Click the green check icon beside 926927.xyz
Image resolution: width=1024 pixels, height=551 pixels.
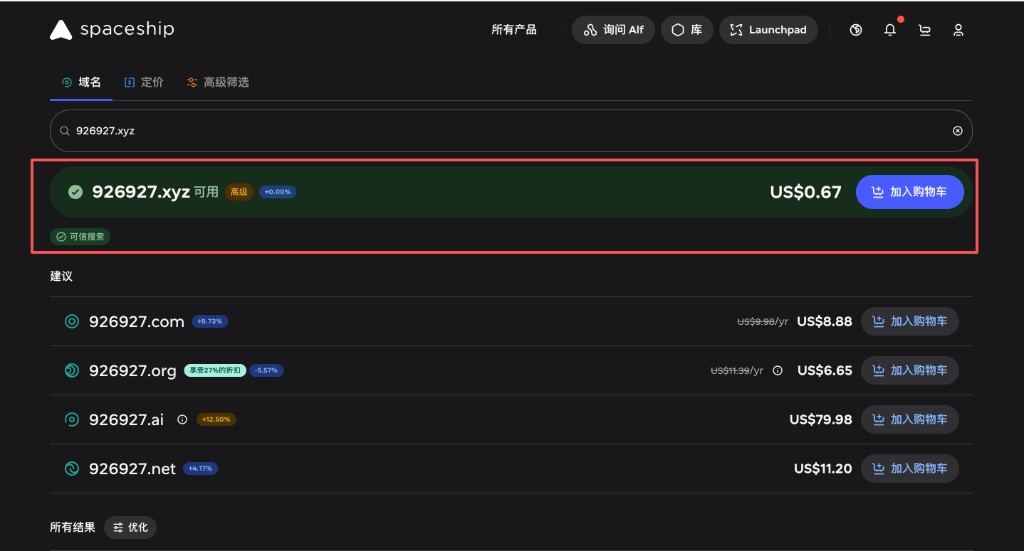coord(76,192)
